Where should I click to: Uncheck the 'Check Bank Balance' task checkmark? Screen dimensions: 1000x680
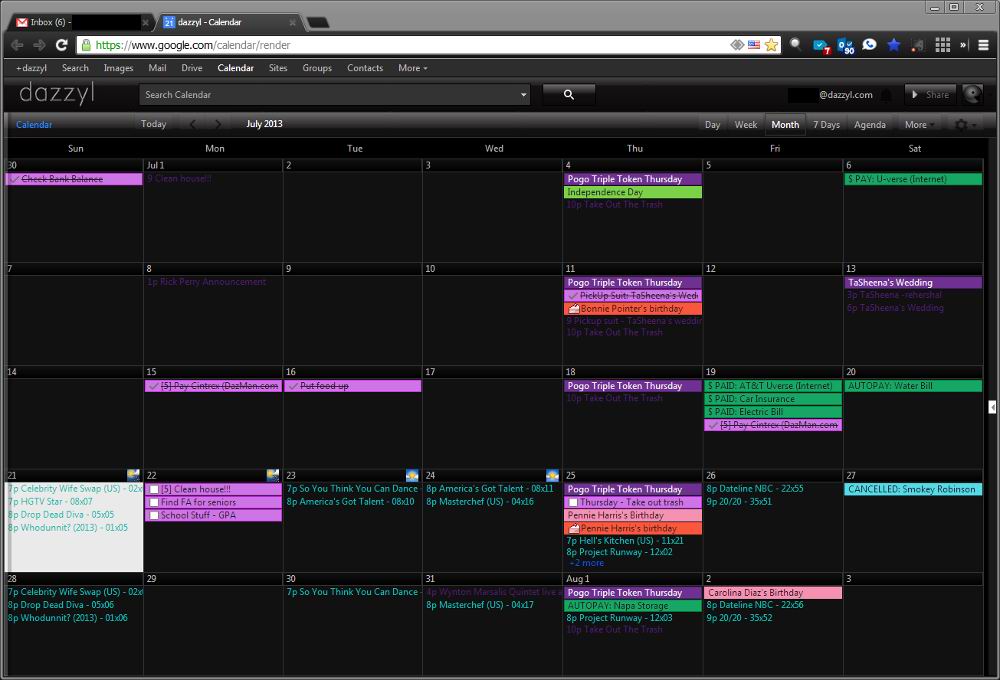coord(14,179)
